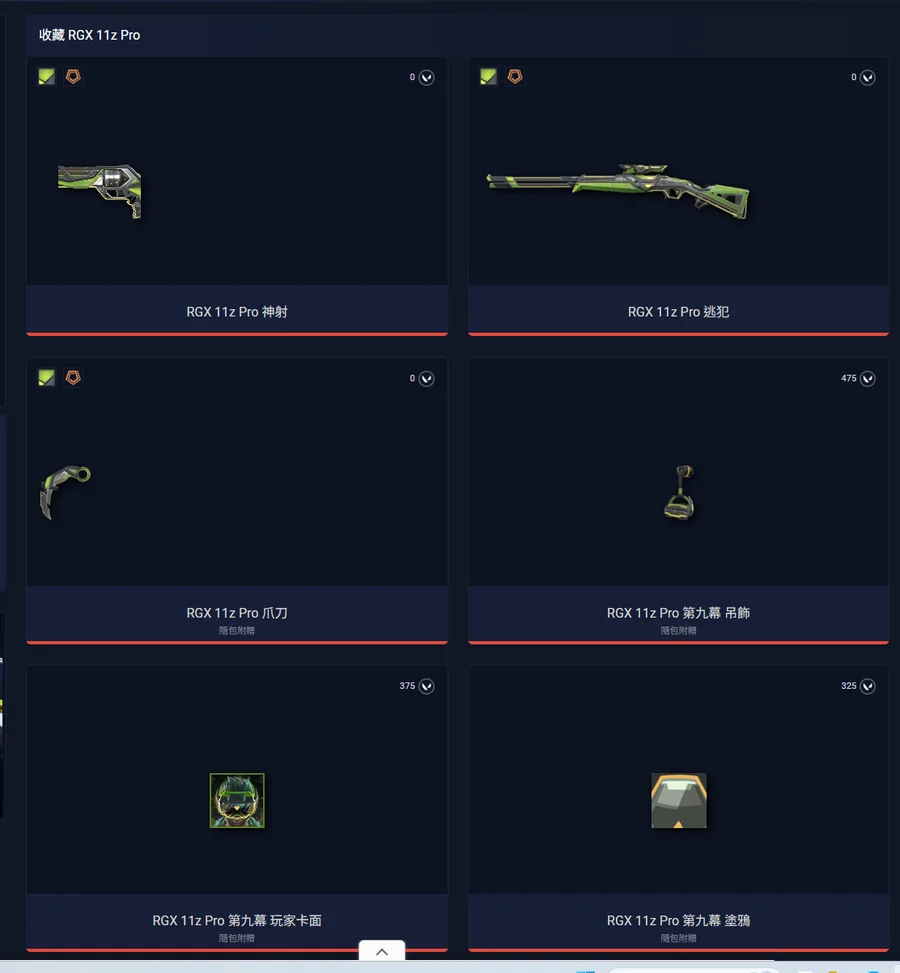Collapse panel with the up chevron tab
The width and height of the screenshot is (900, 973).
pyautogui.click(x=382, y=951)
